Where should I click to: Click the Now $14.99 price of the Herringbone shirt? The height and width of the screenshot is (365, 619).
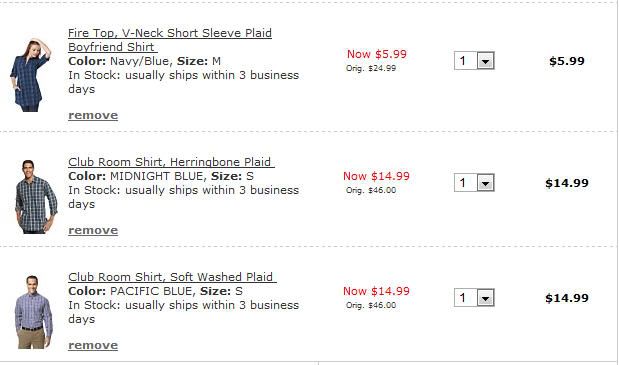pyautogui.click(x=376, y=176)
